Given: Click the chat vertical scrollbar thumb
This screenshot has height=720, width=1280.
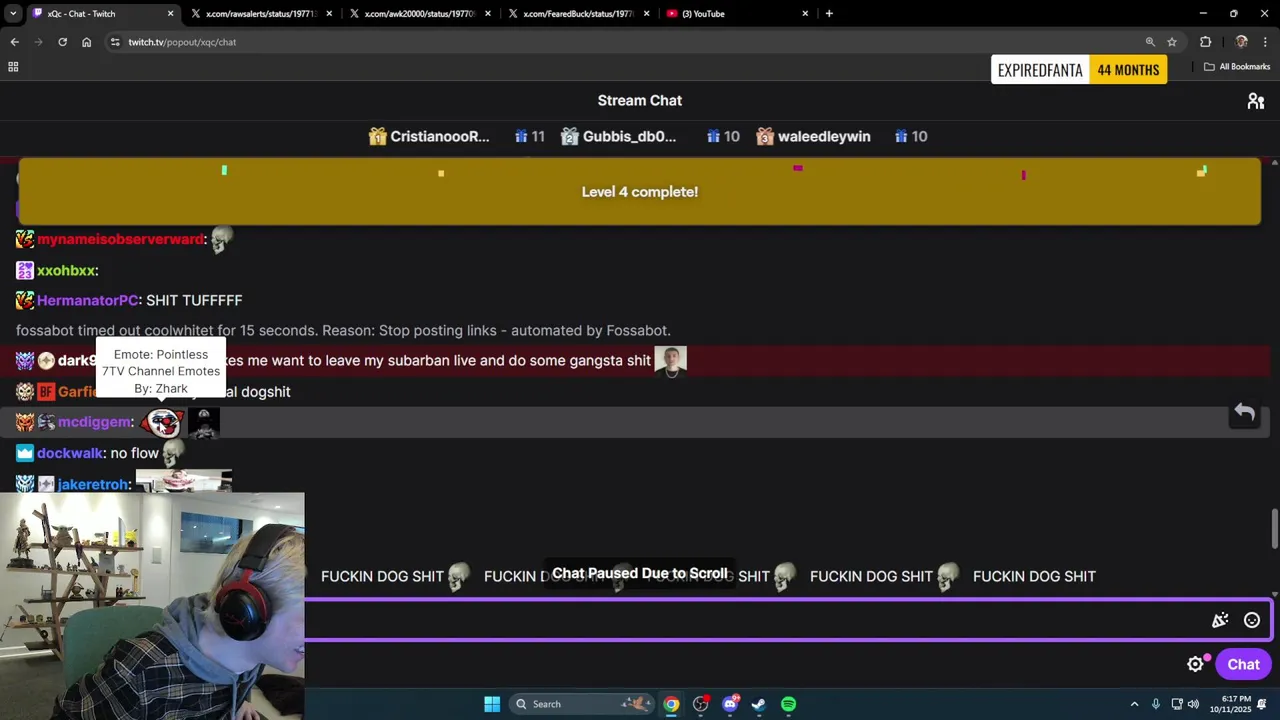Looking at the screenshot, I should (x=1274, y=528).
